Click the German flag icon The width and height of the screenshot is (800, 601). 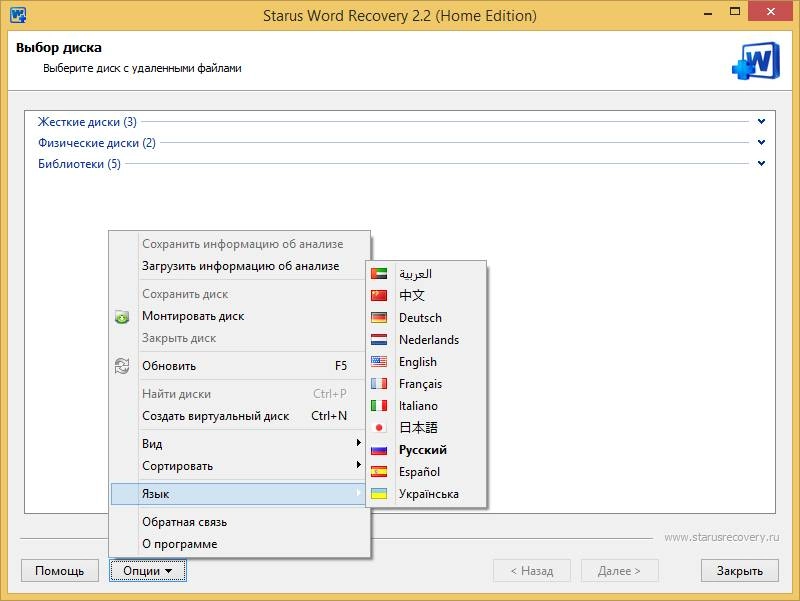click(x=379, y=317)
